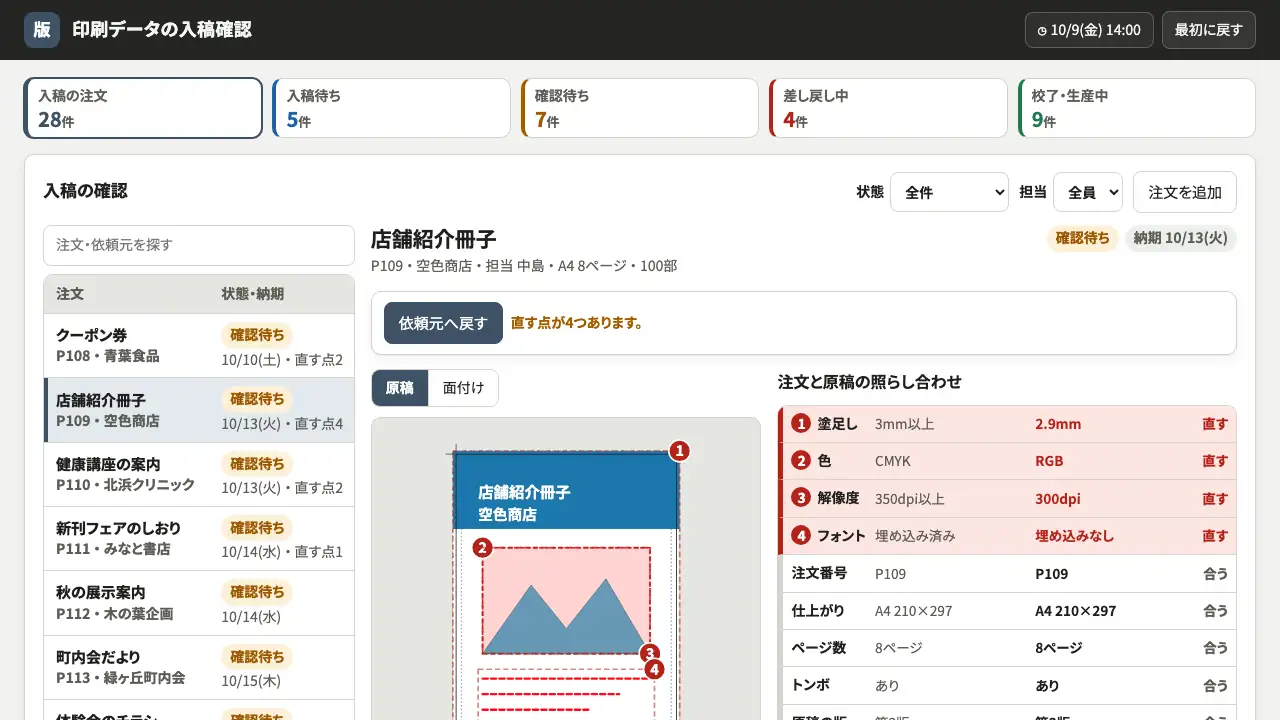Open the 状態 filter dropdown

point(949,192)
